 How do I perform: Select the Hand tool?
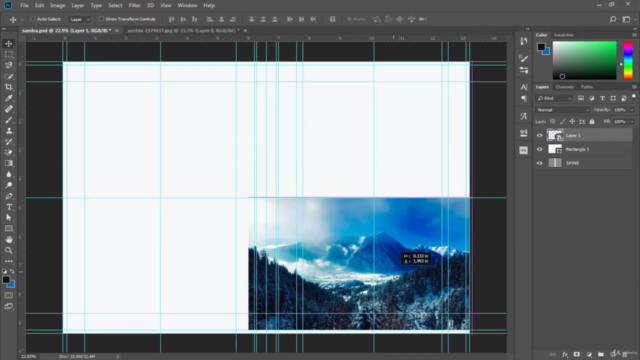point(9,240)
